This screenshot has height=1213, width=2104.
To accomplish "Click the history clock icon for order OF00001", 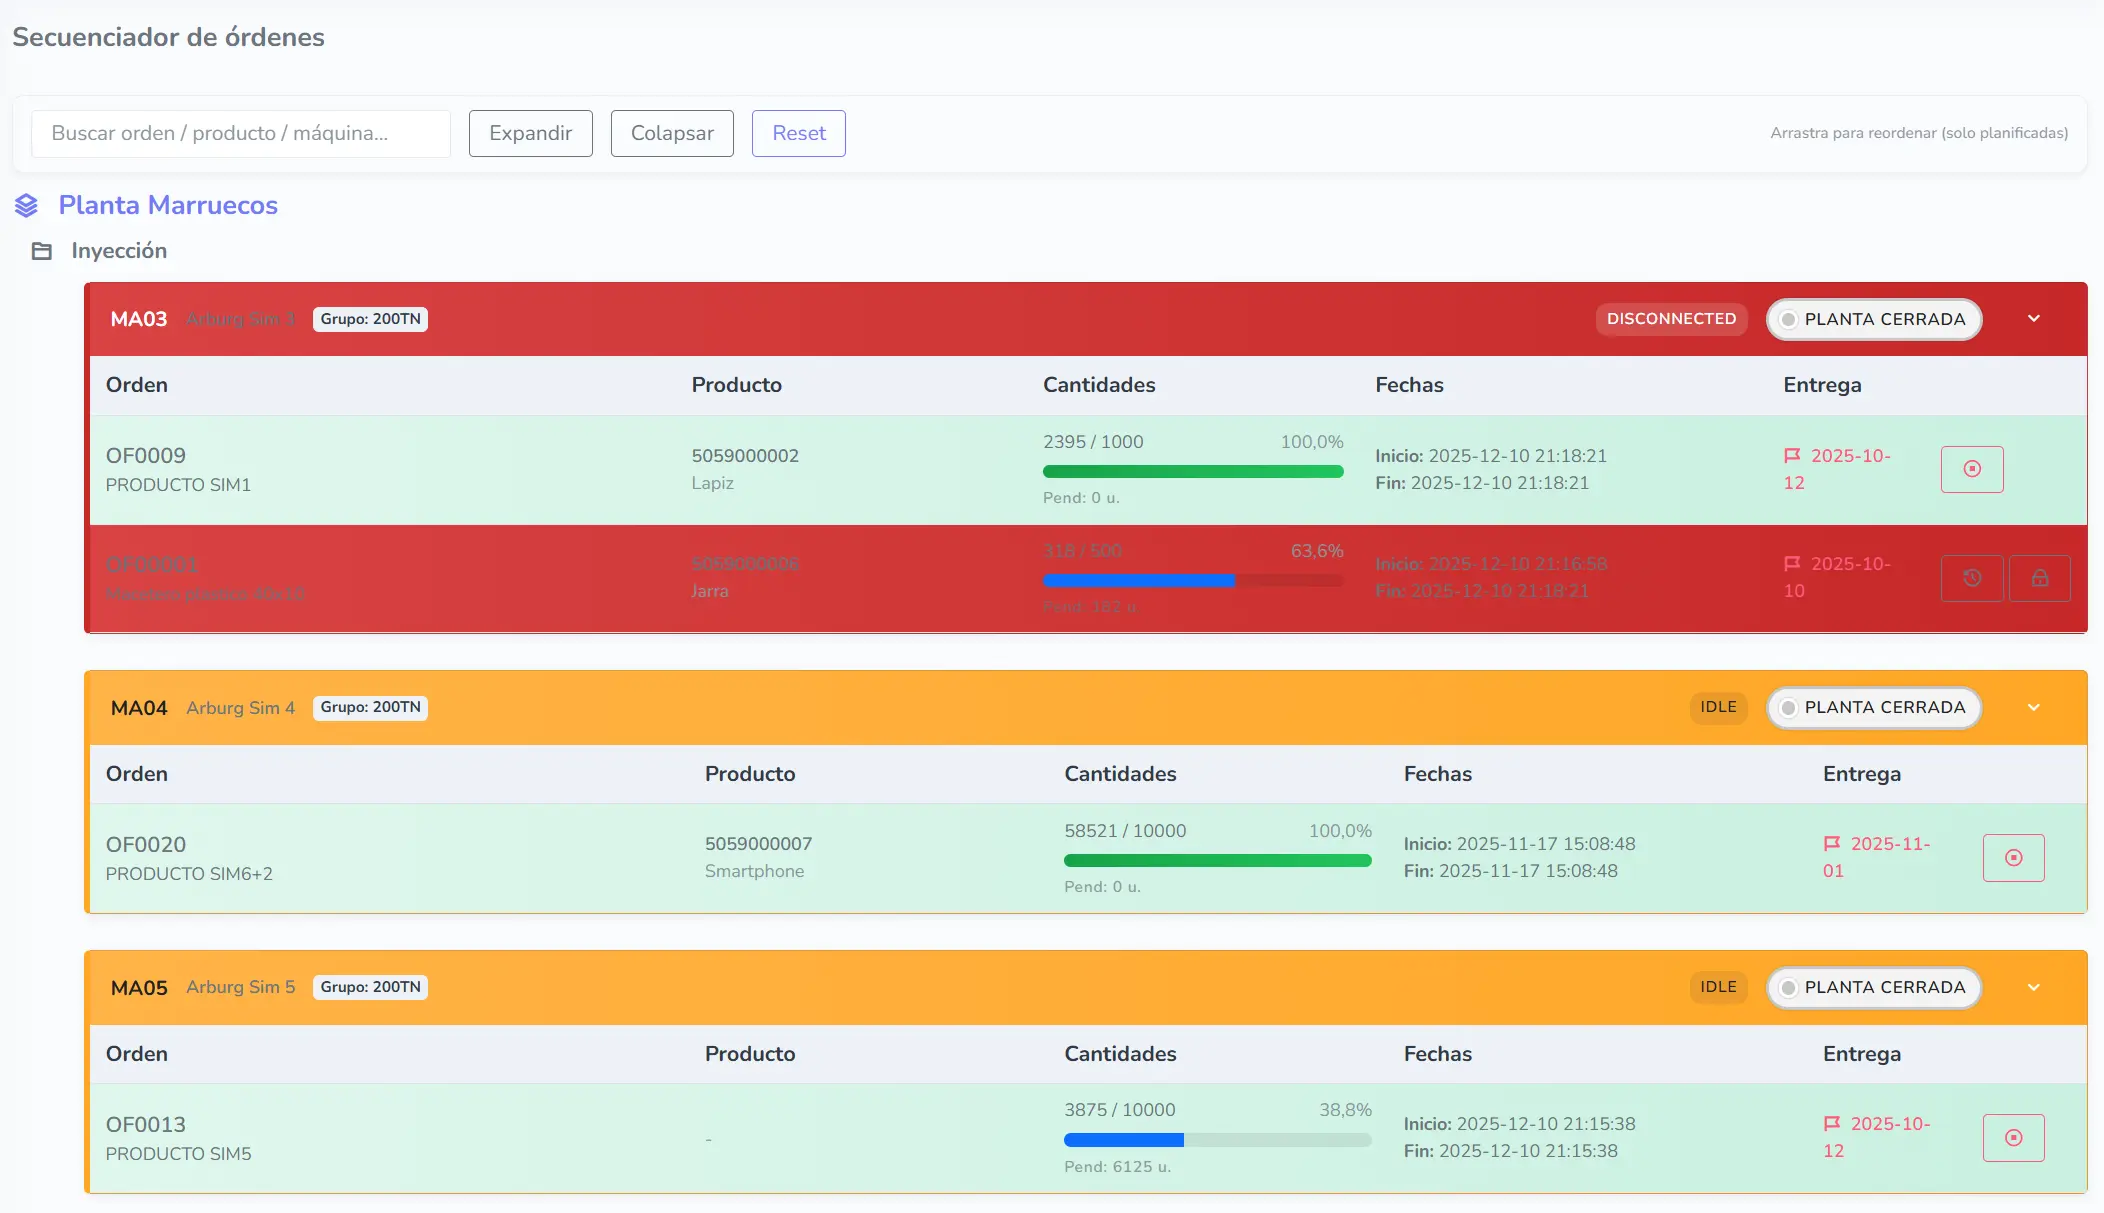I will (1971, 578).
